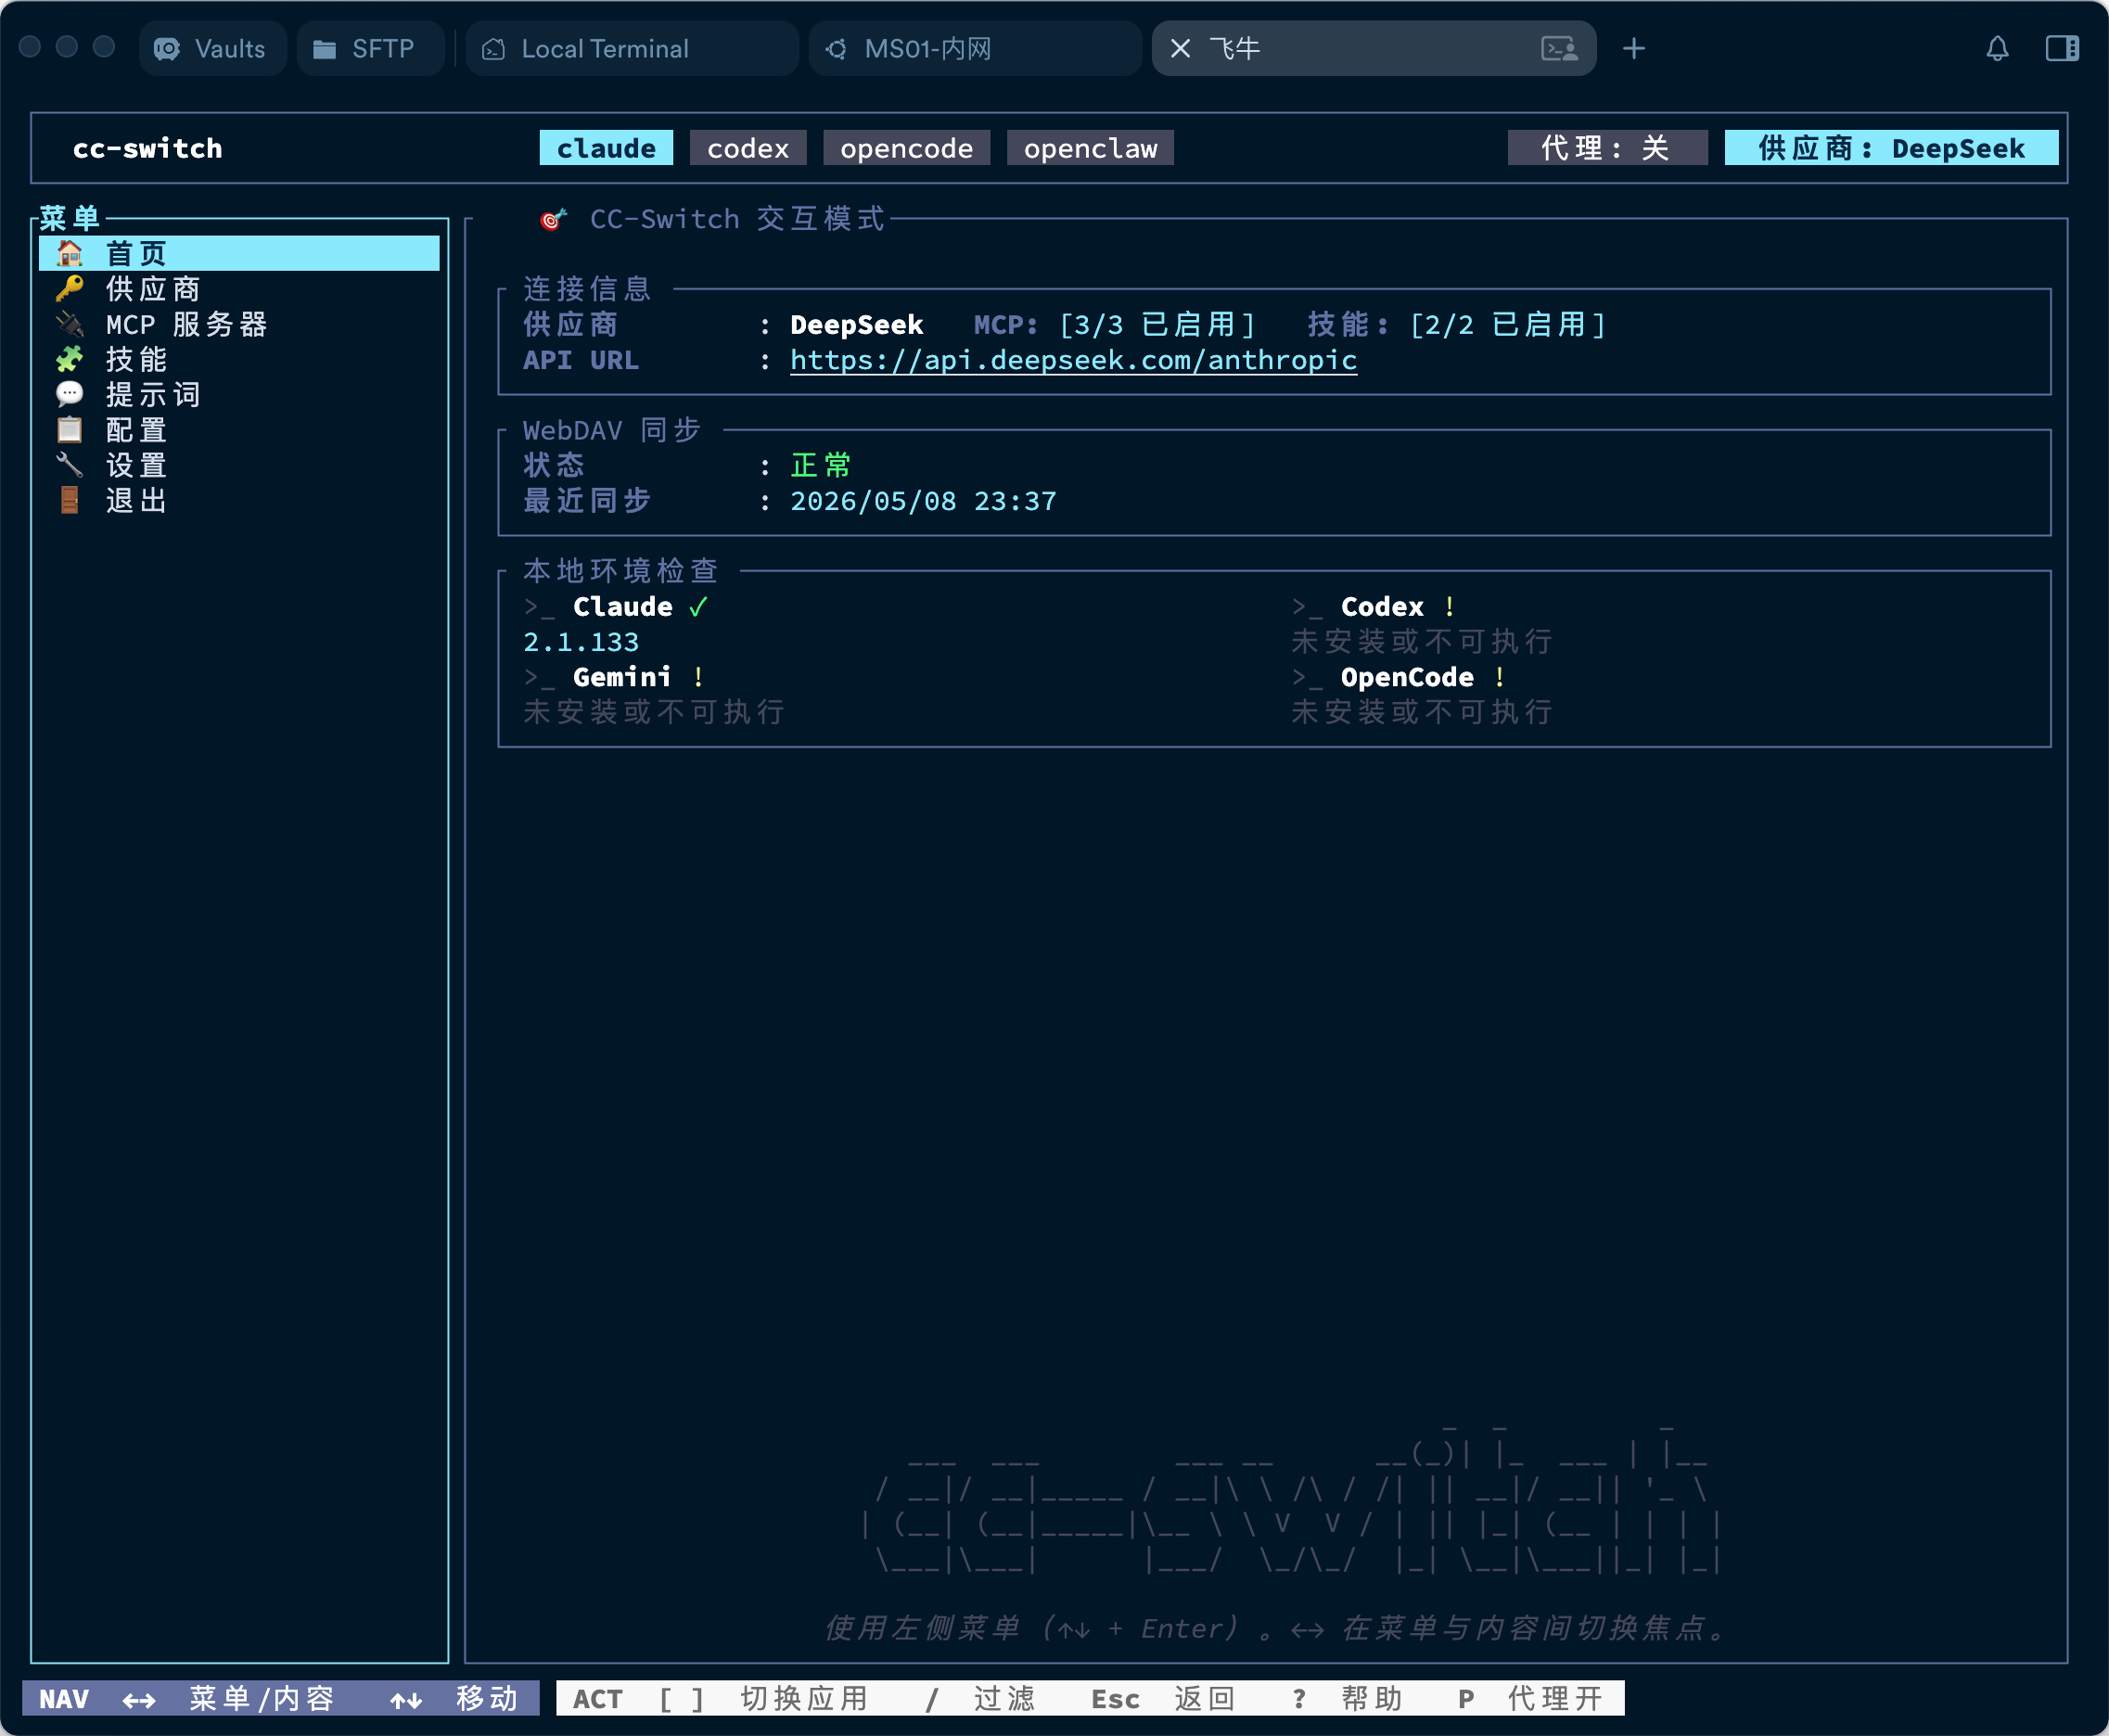Click the warning mark next to Codex
2109x1736 pixels.
click(1449, 607)
